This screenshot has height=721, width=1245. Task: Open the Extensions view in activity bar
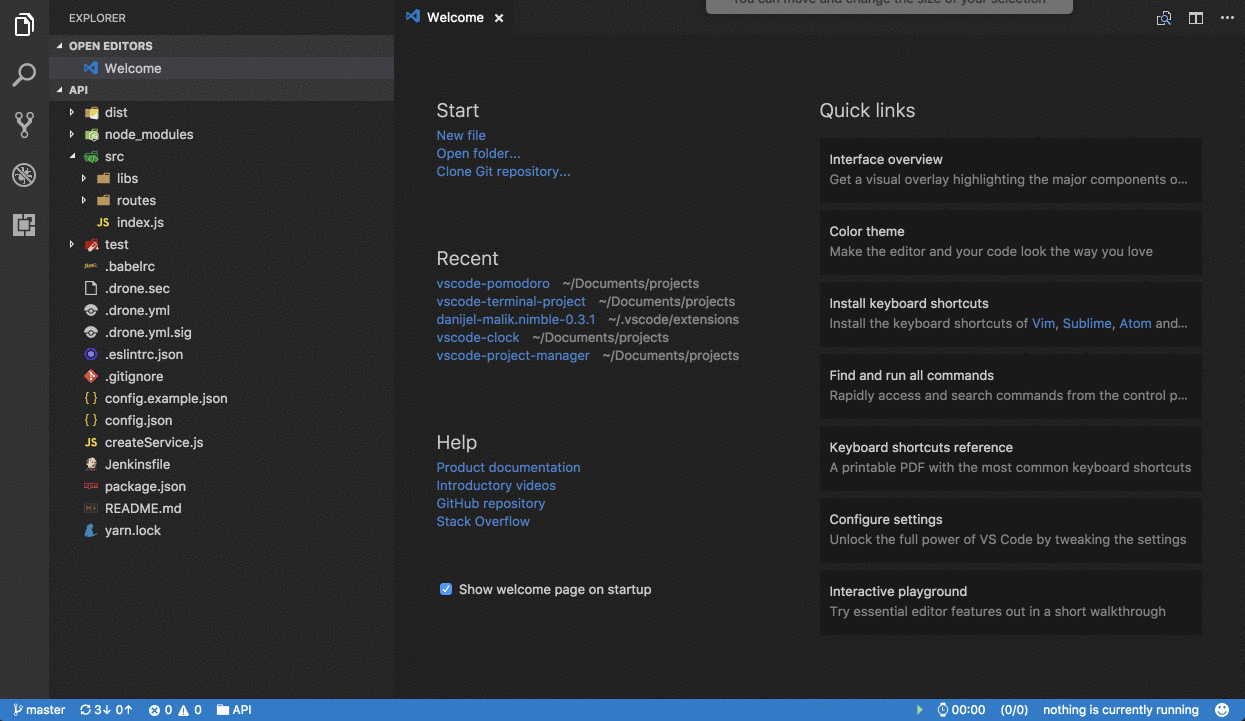(x=24, y=225)
